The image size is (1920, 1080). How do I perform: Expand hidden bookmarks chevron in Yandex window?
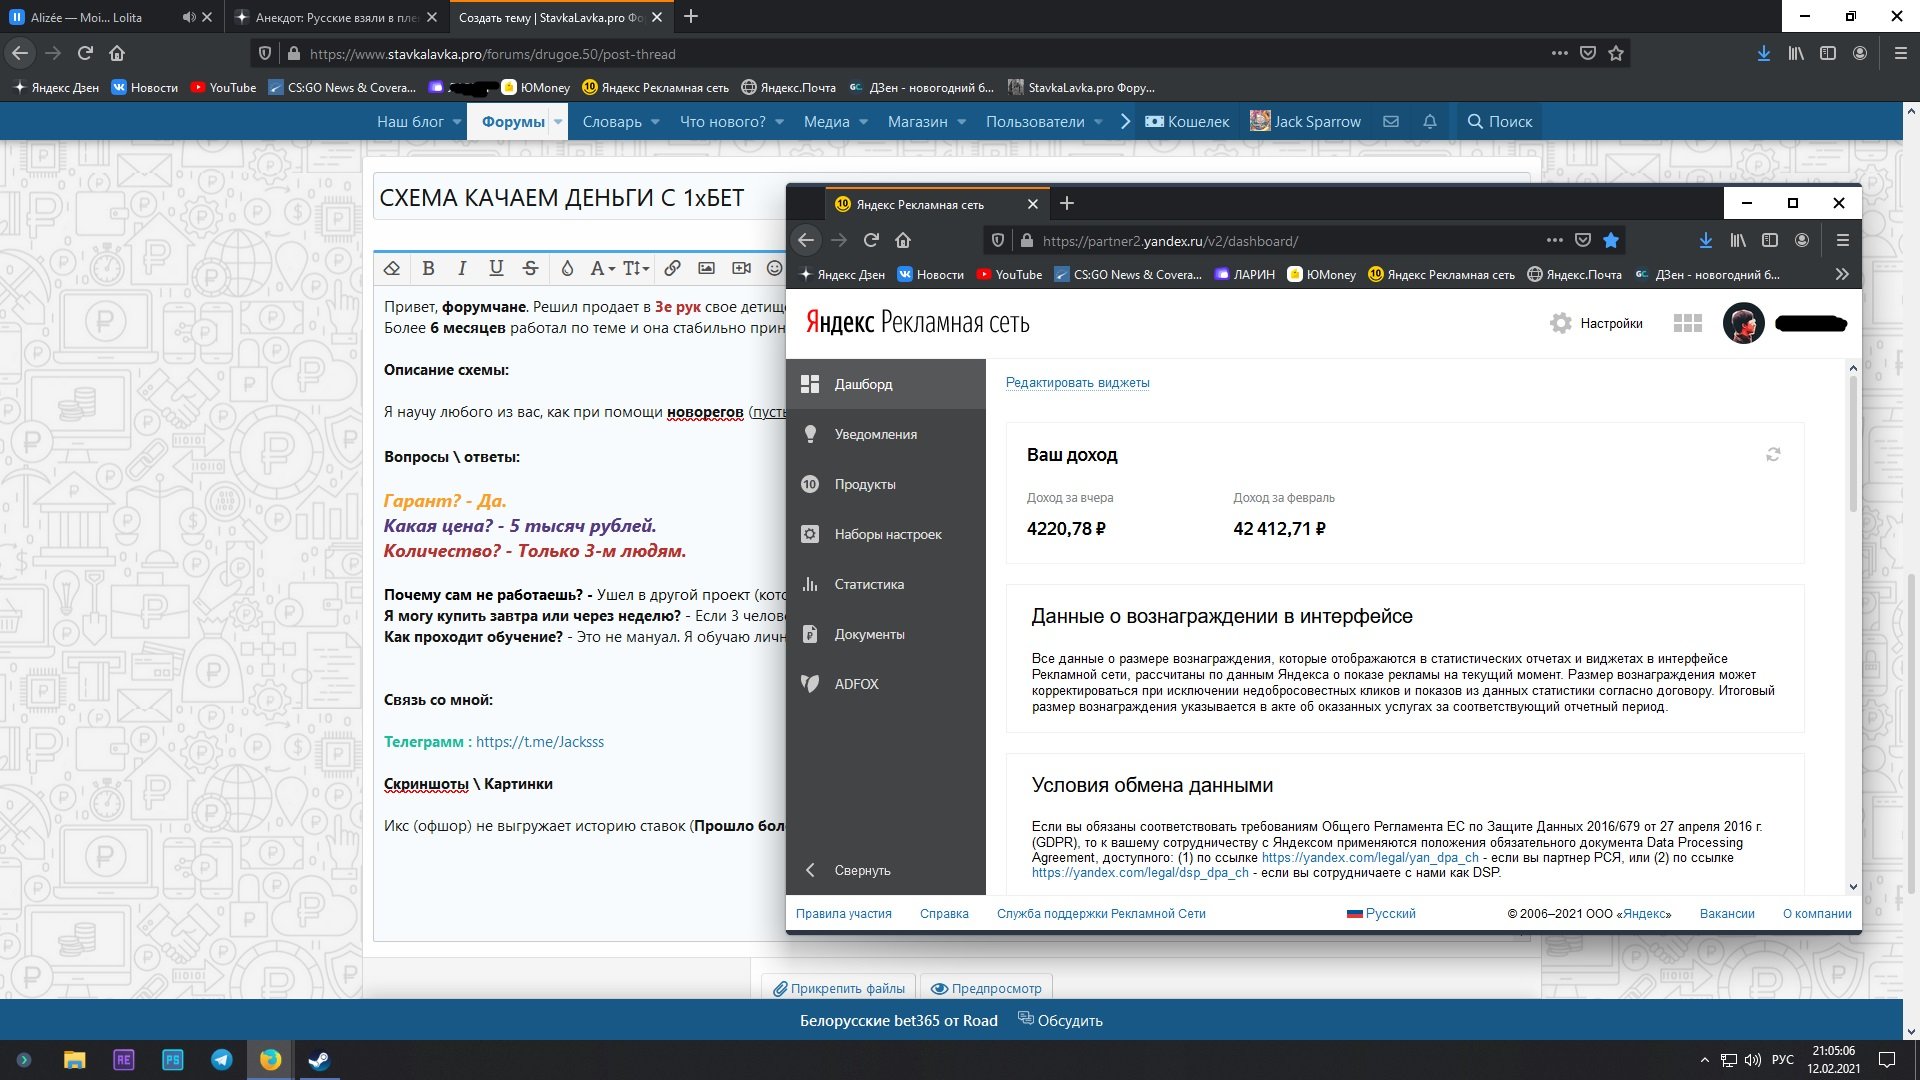(1842, 274)
